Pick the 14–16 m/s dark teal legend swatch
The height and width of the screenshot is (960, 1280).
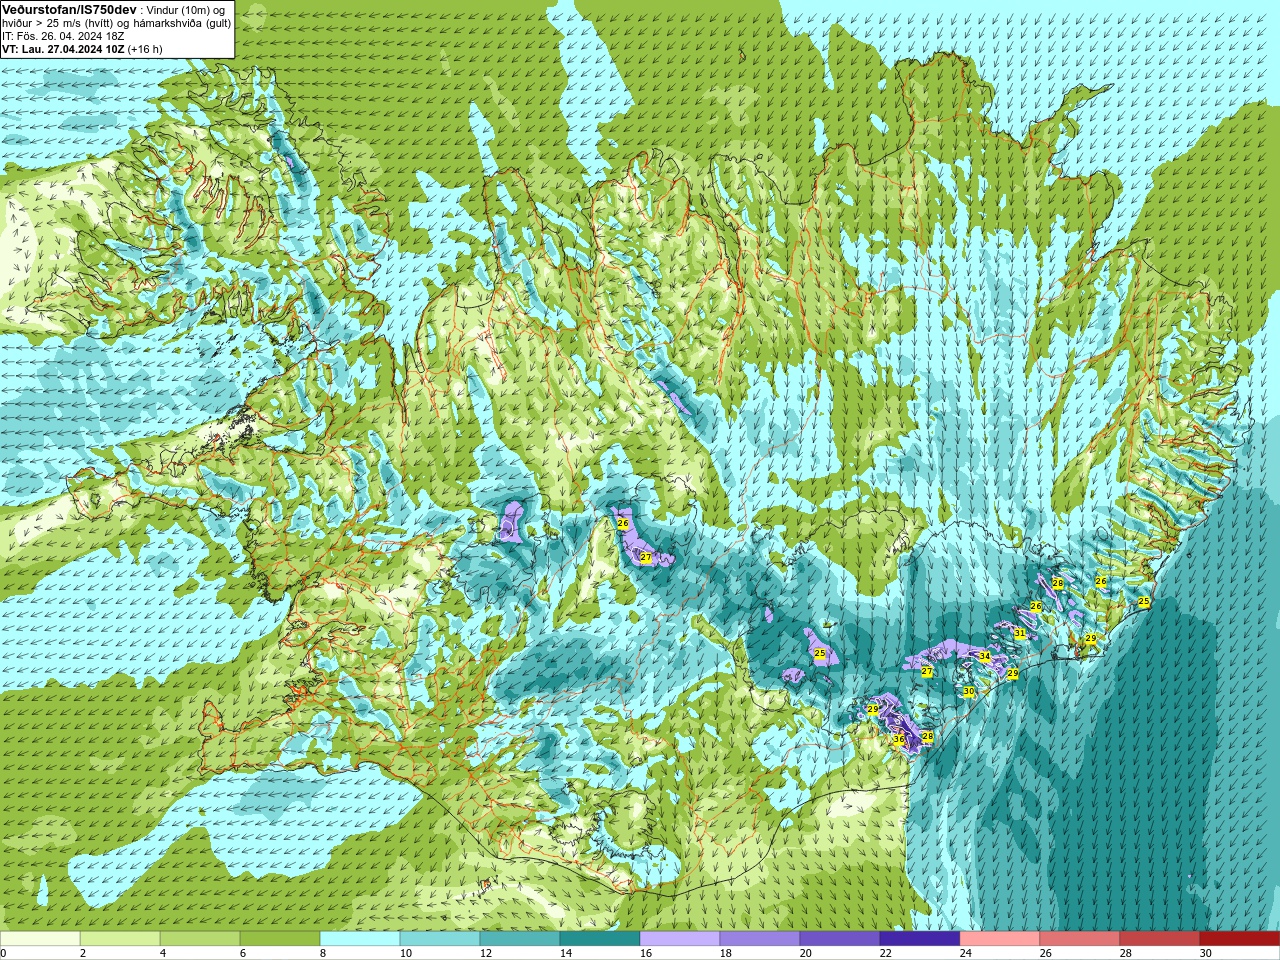pyautogui.click(x=600, y=939)
